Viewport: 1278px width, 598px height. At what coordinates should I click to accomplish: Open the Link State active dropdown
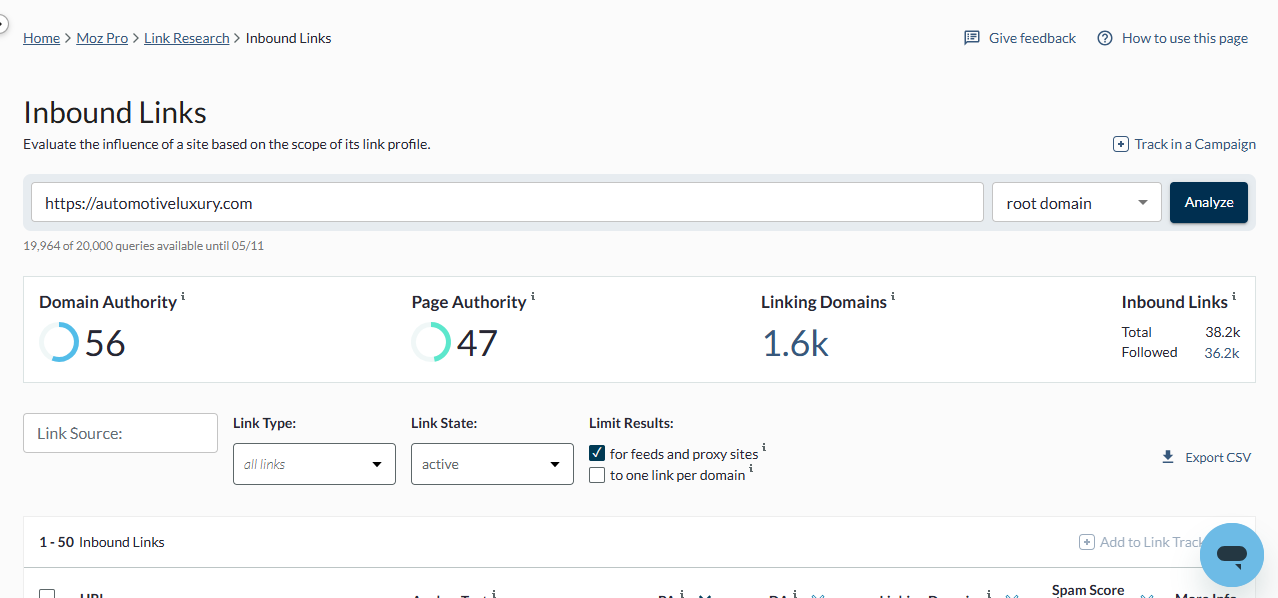tap(492, 464)
